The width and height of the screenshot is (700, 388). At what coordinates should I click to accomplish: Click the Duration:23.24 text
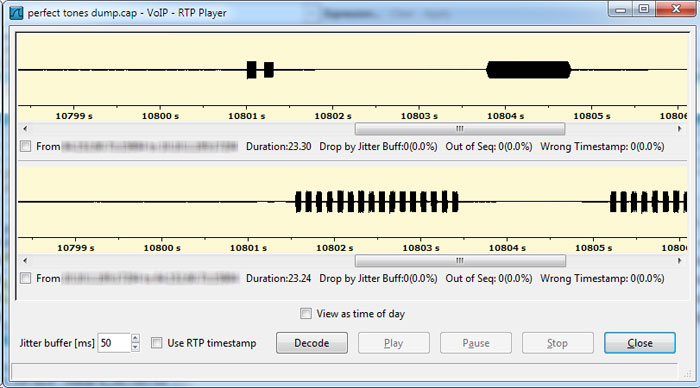tap(279, 278)
